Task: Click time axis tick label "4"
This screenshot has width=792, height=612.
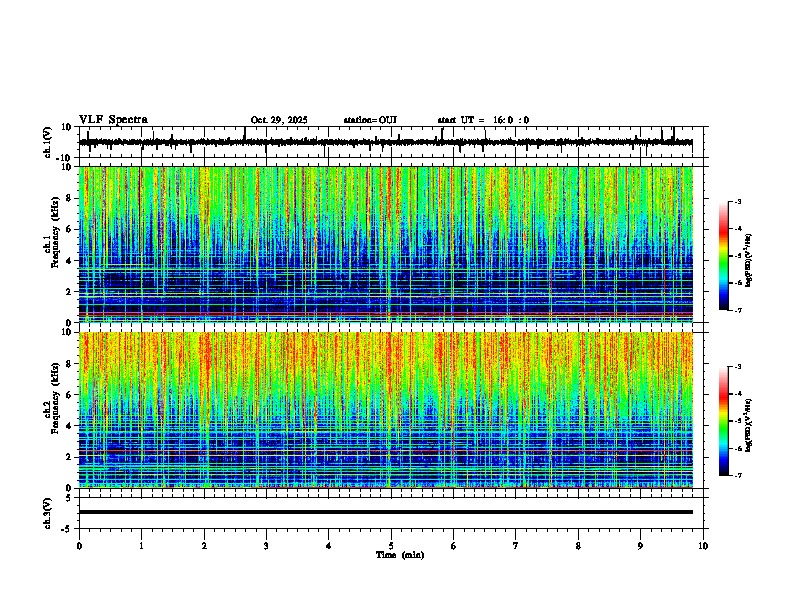Action: [329, 546]
